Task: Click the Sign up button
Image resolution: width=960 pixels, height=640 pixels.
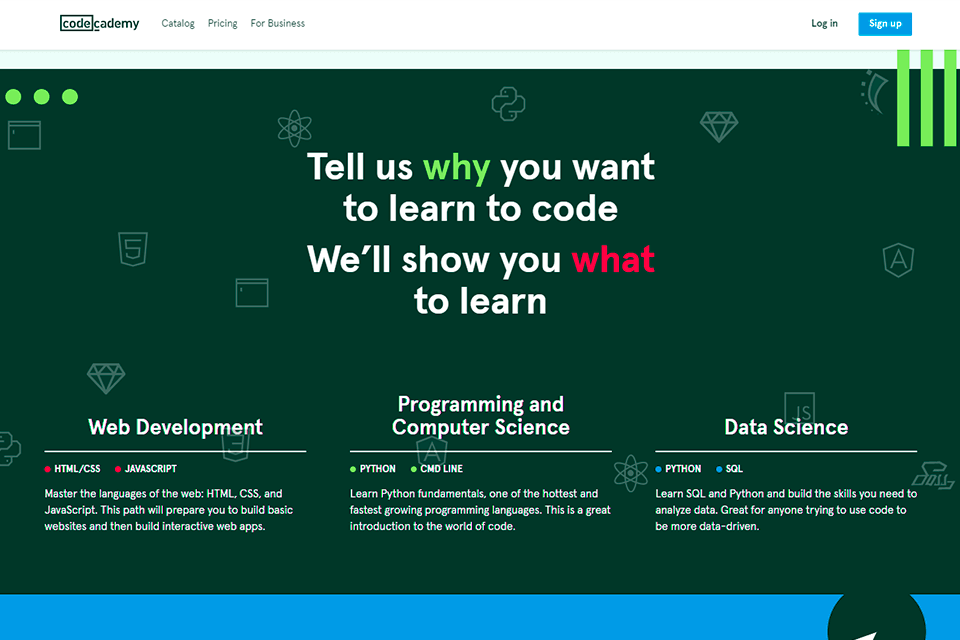Action: pos(884,23)
